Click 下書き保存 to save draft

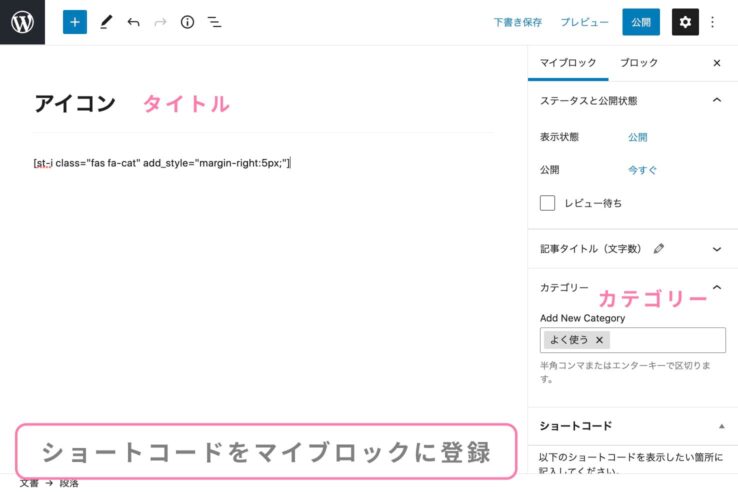tap(518, 22)
